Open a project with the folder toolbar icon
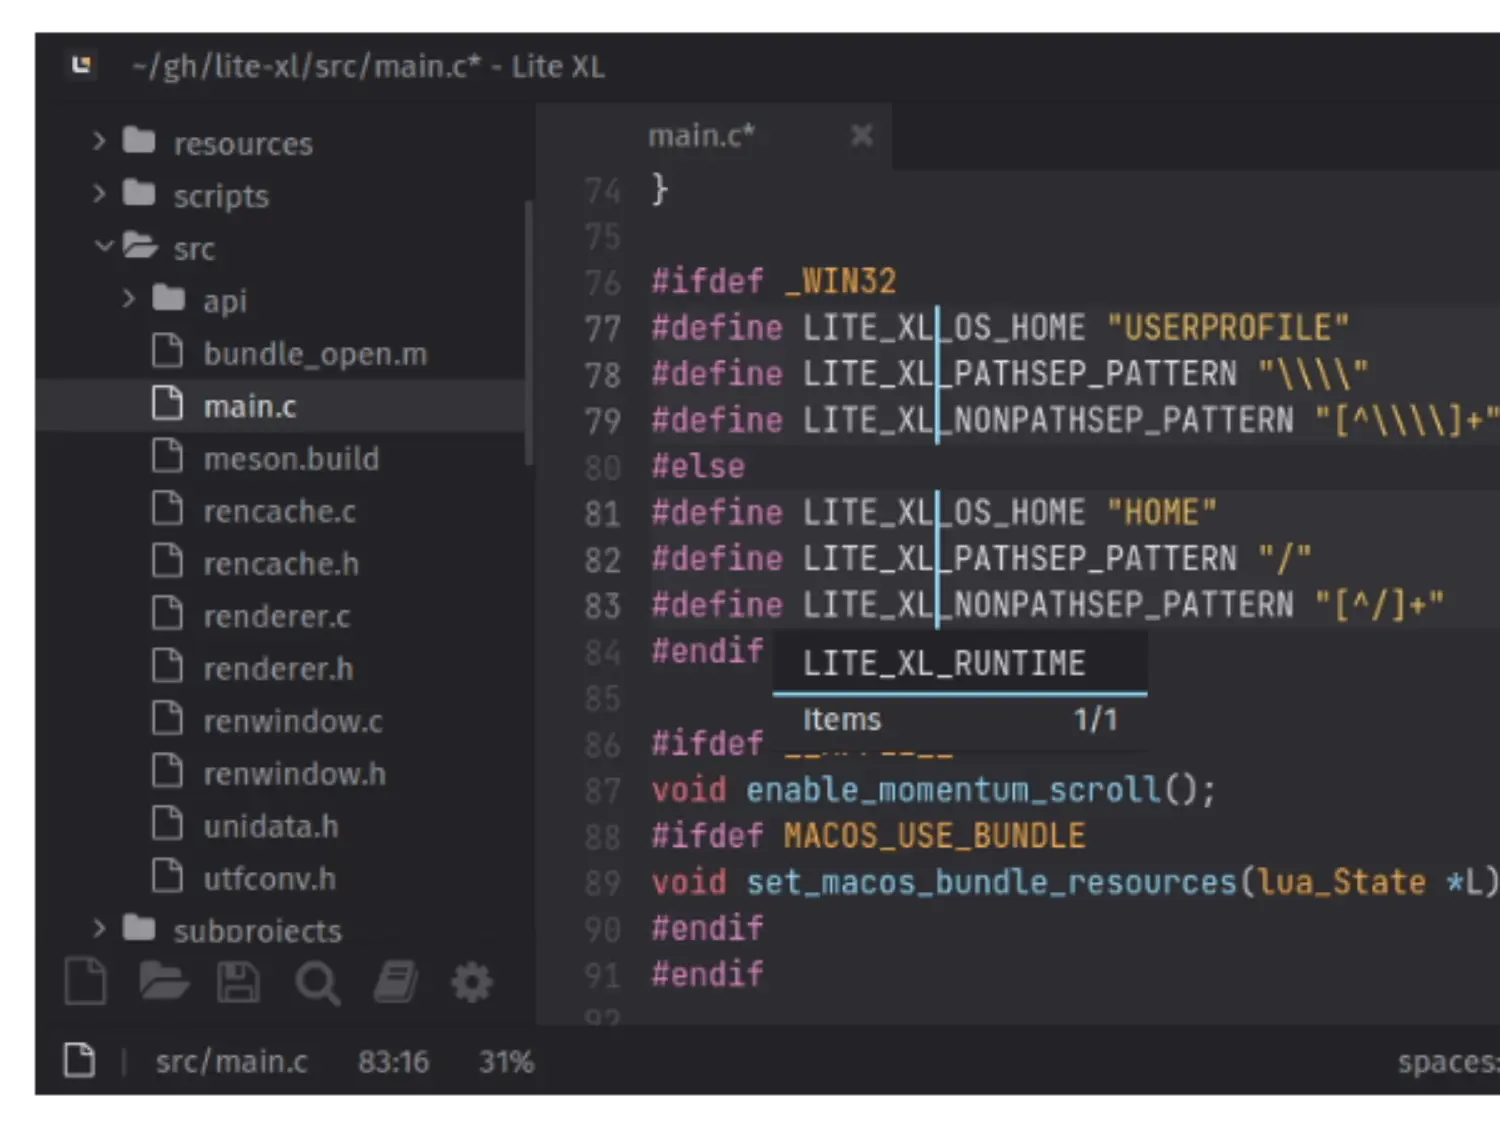1500x1125 pixels. point(164,981)
